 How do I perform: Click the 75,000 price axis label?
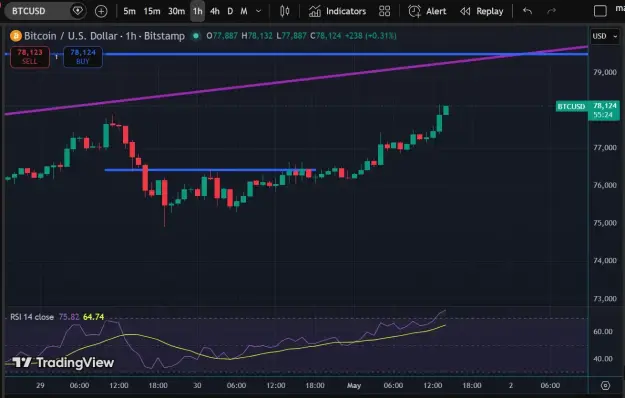click(x=605, y=223)
